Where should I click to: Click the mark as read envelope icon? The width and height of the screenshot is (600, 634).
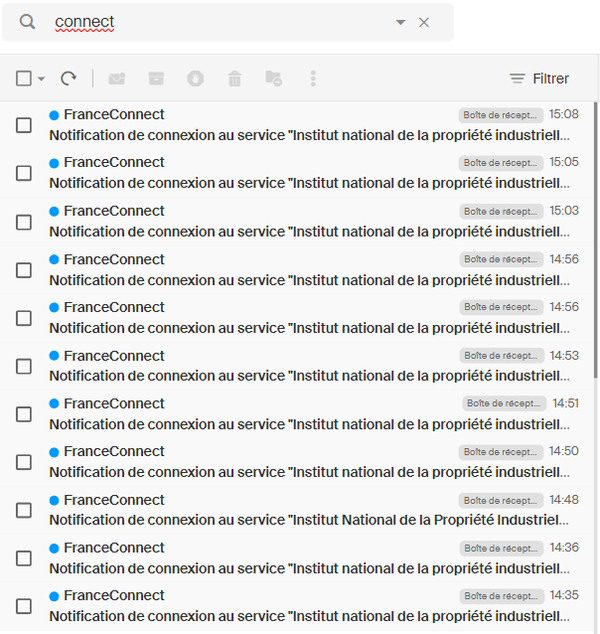click(117, 78)
